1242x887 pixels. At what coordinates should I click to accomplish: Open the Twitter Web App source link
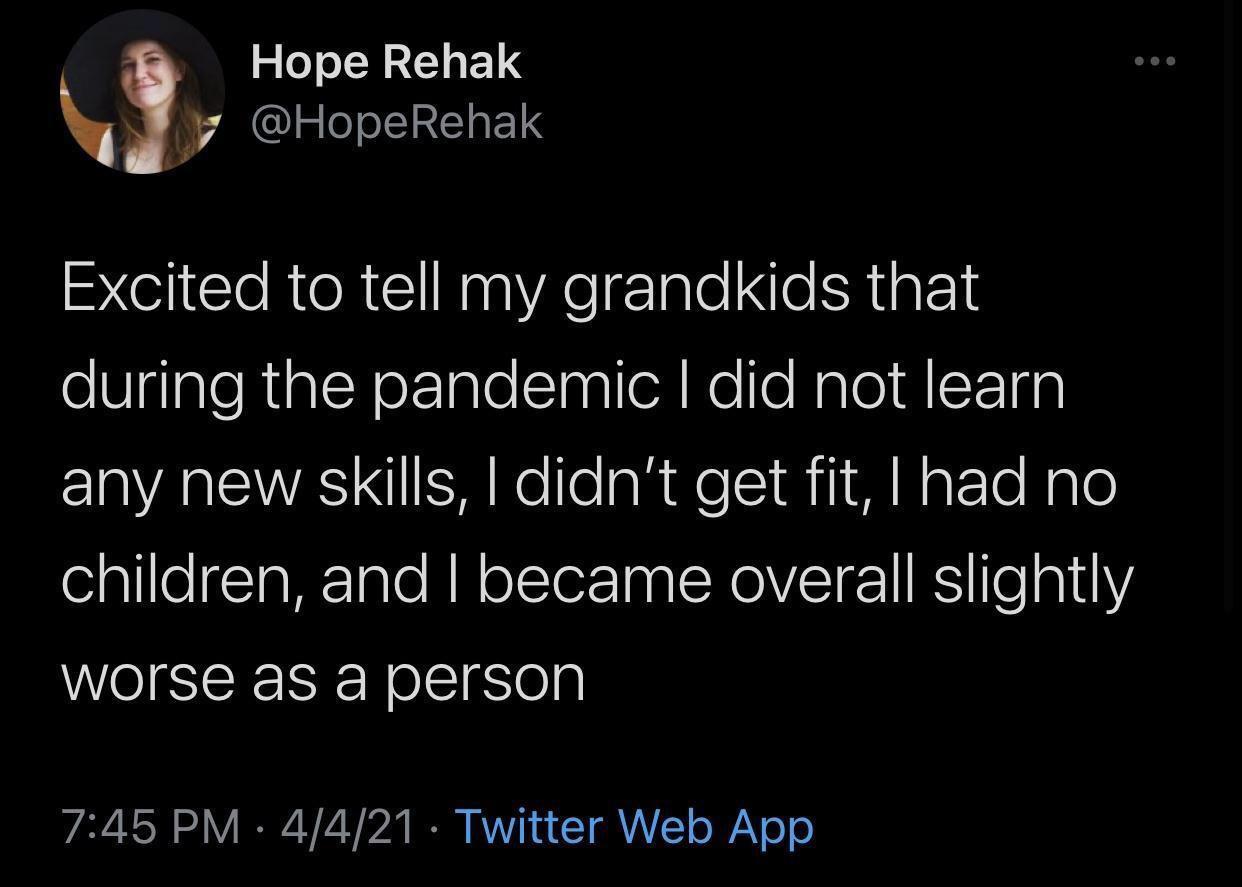click(634, 828)
